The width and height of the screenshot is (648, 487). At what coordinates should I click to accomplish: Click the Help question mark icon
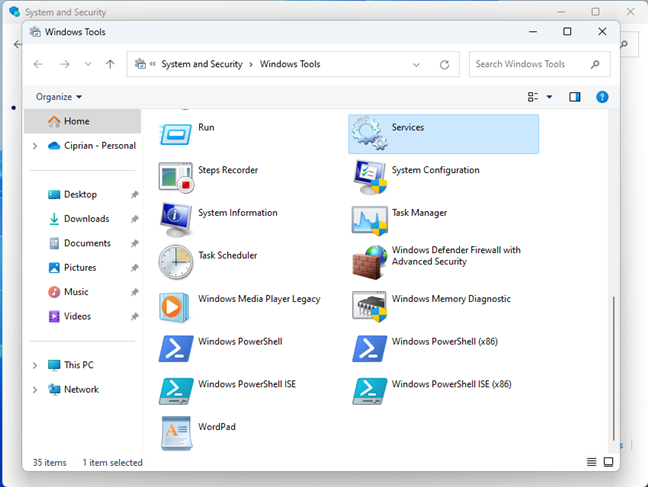(602, 97)
